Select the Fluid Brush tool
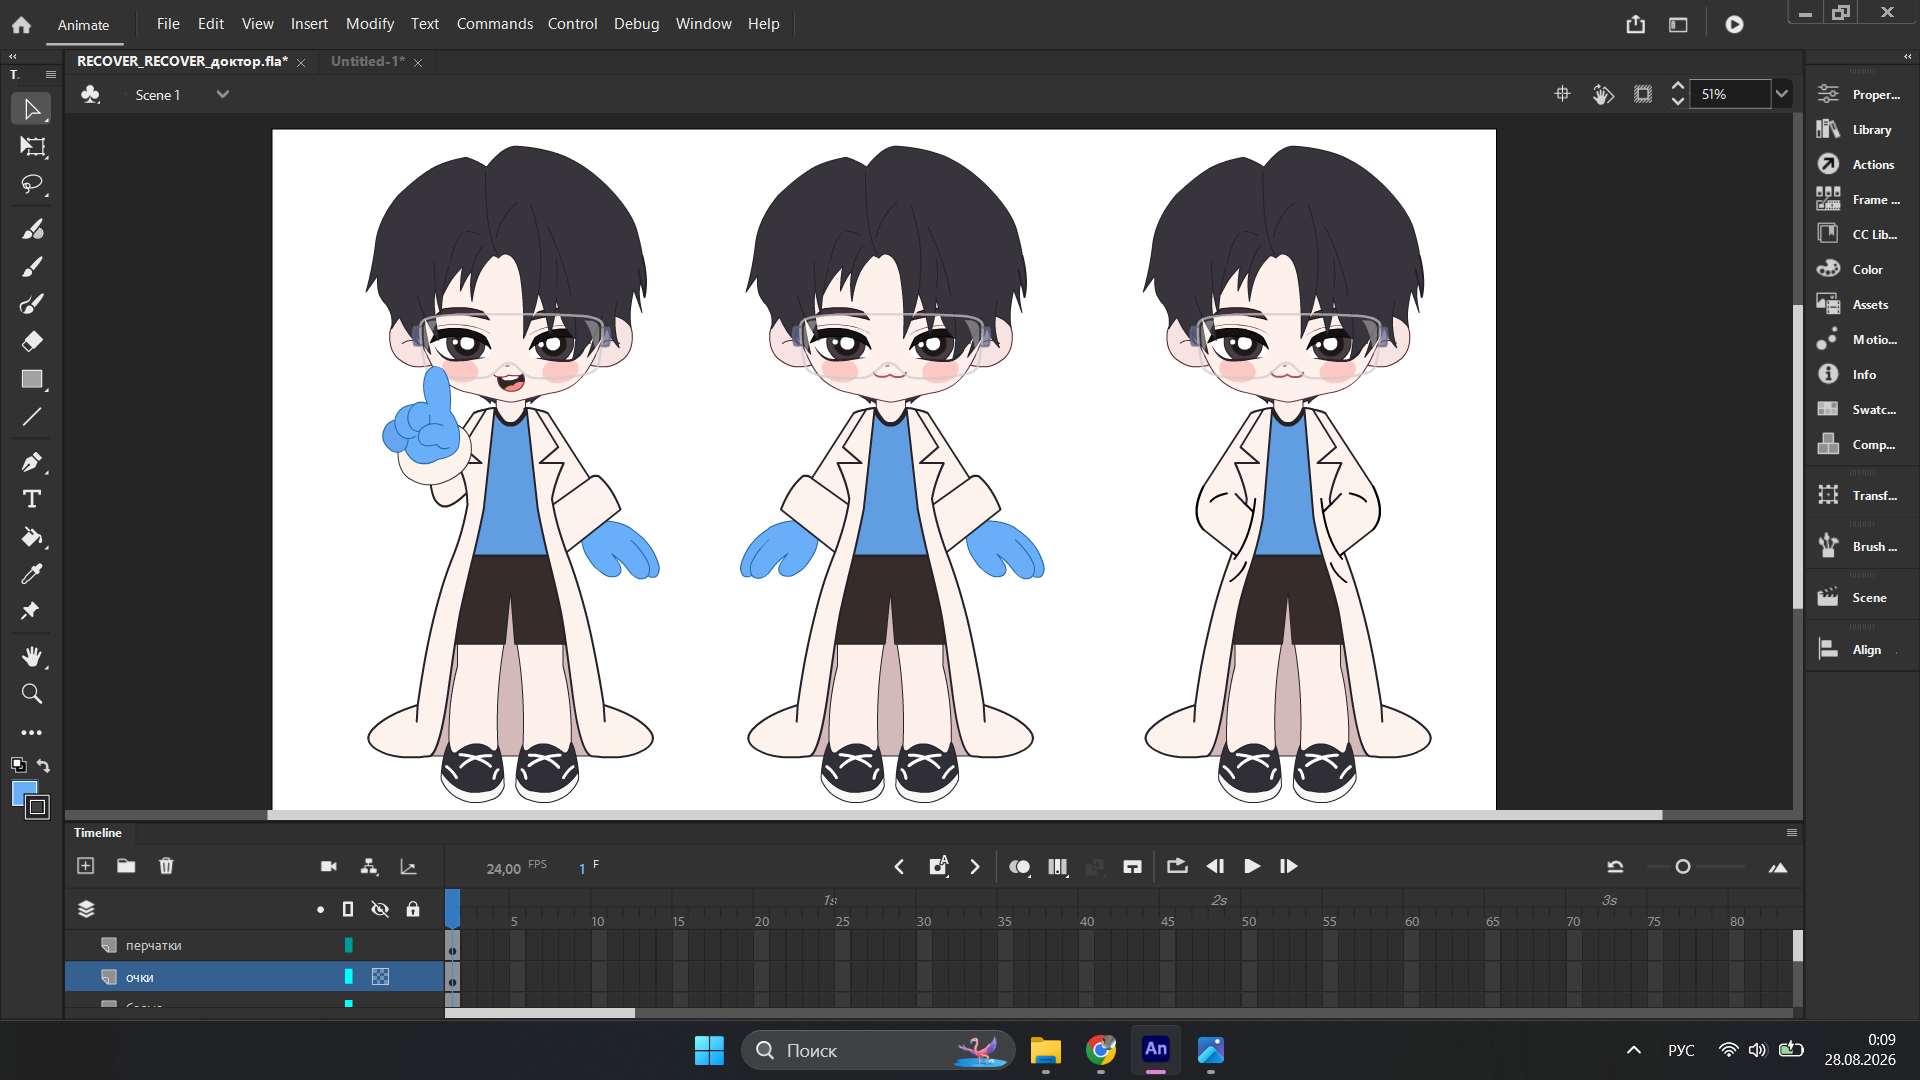Screen dimensions: 1920x1080 tap(32, 229)
